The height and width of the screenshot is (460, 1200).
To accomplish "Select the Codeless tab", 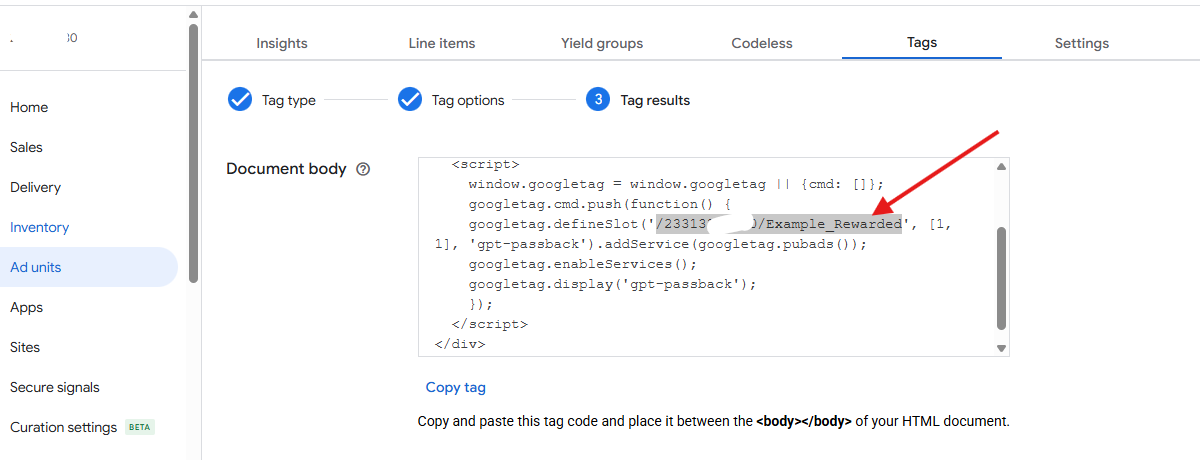I will pyautogui.click(x=762, y=43).
